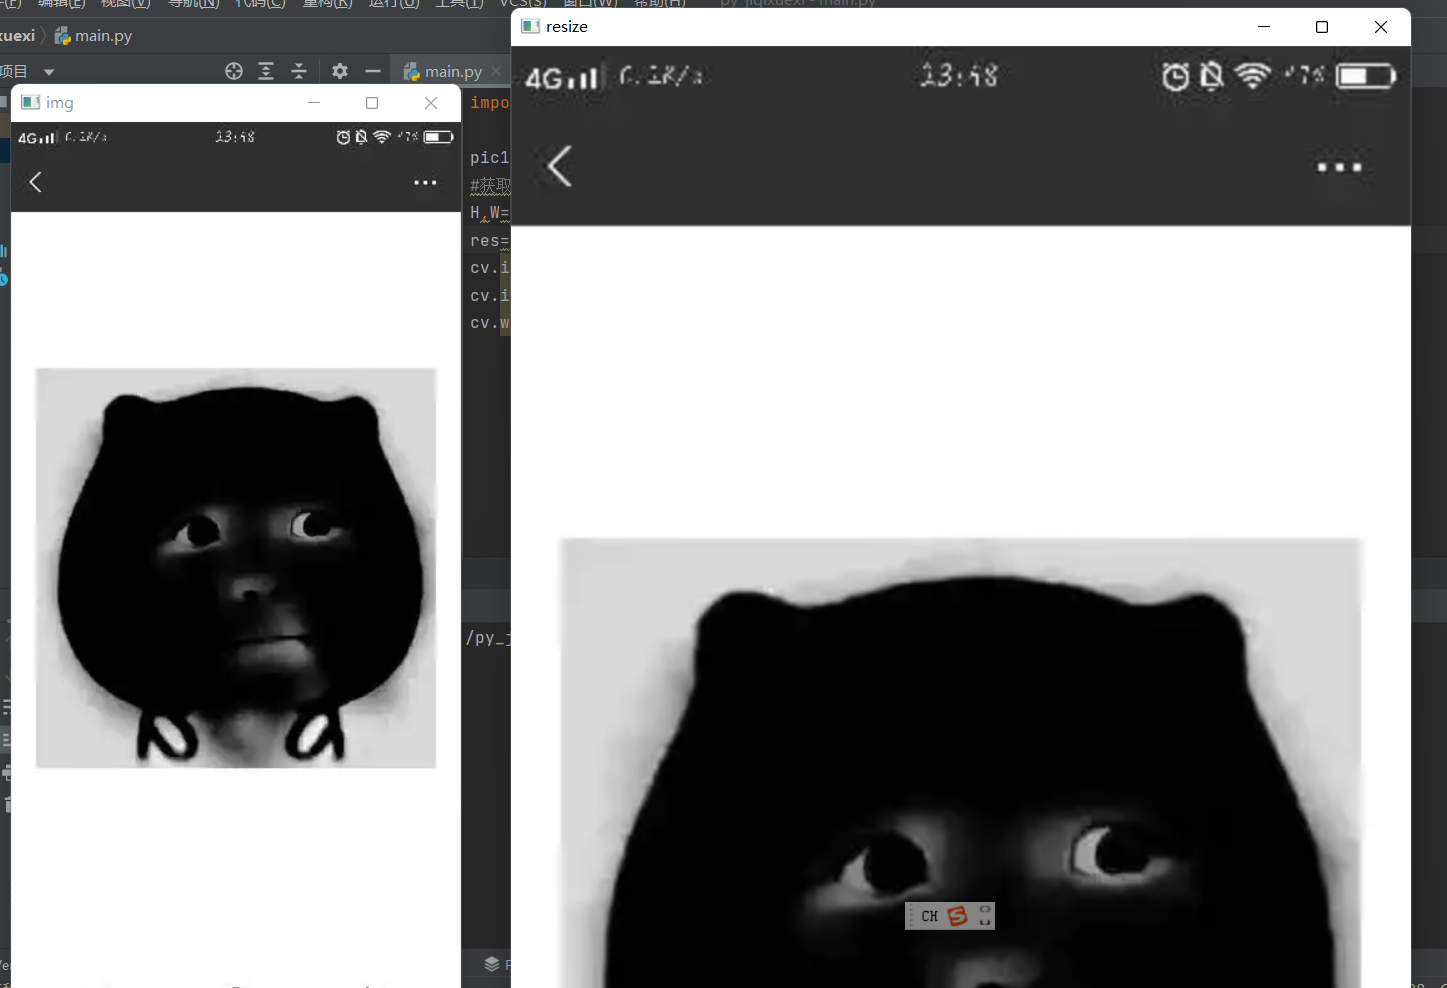Click the 'impo' import line in editor
Image resolution: width=1447 pixels, height=988 pixels.
tap(490, 103)
